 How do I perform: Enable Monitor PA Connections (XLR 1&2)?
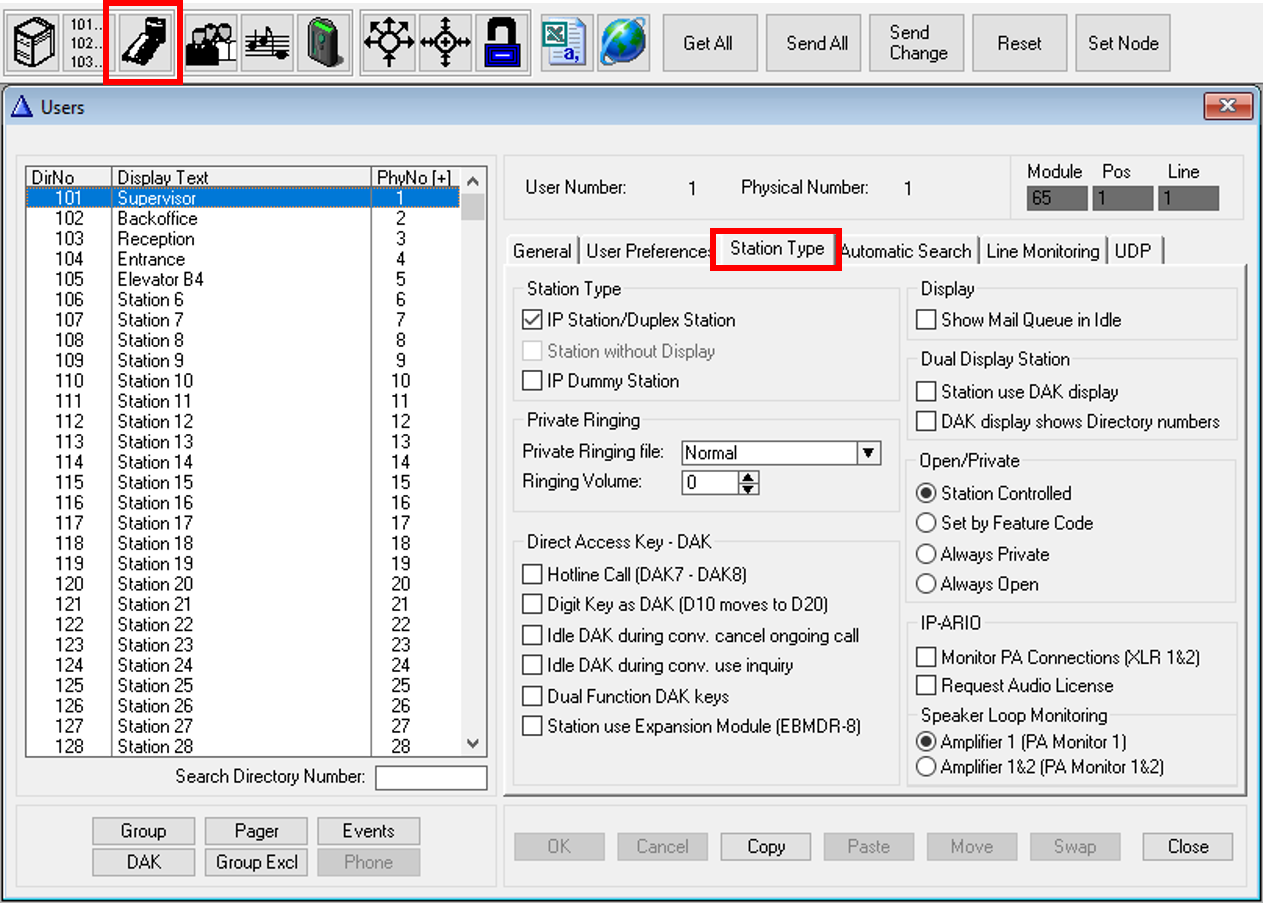[x=926, y=658]
